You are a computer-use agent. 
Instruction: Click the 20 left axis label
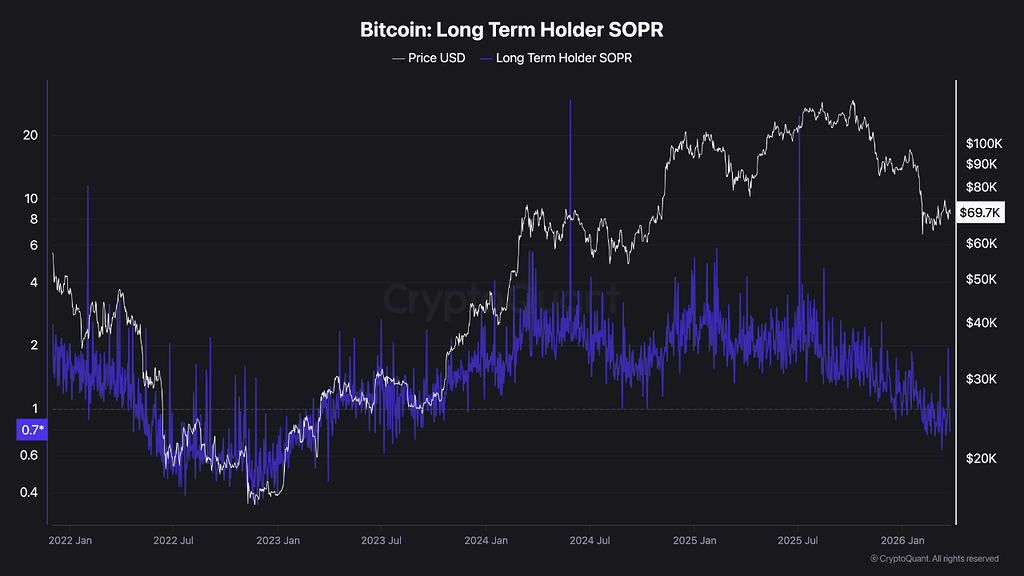pos(30,135)
